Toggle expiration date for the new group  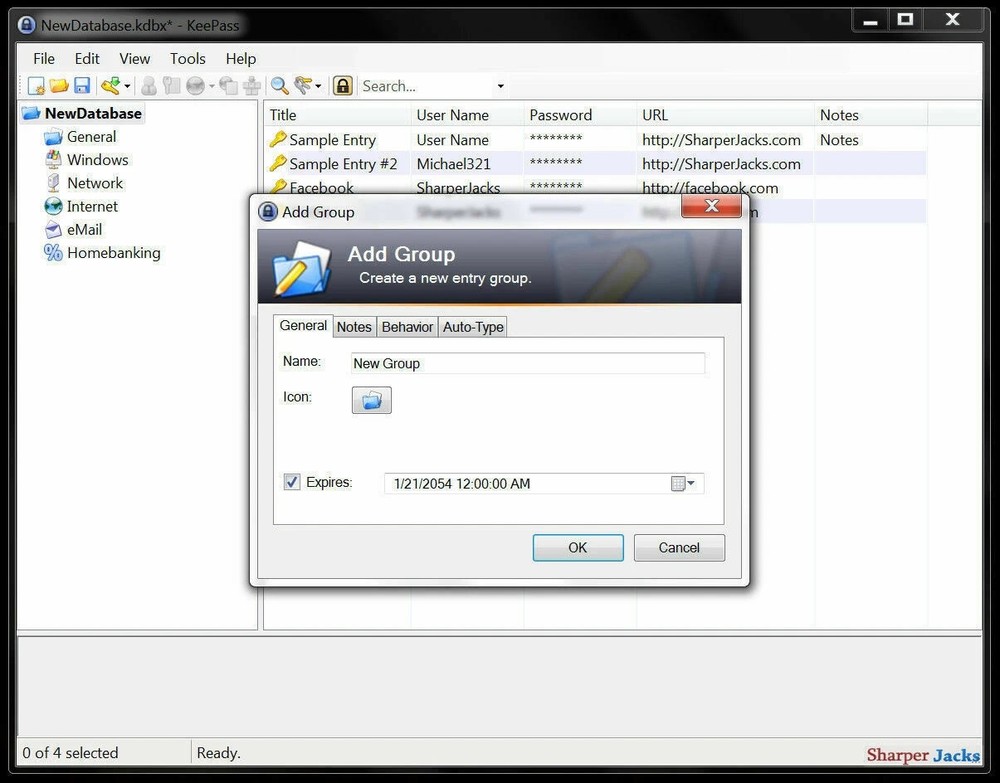291,482
